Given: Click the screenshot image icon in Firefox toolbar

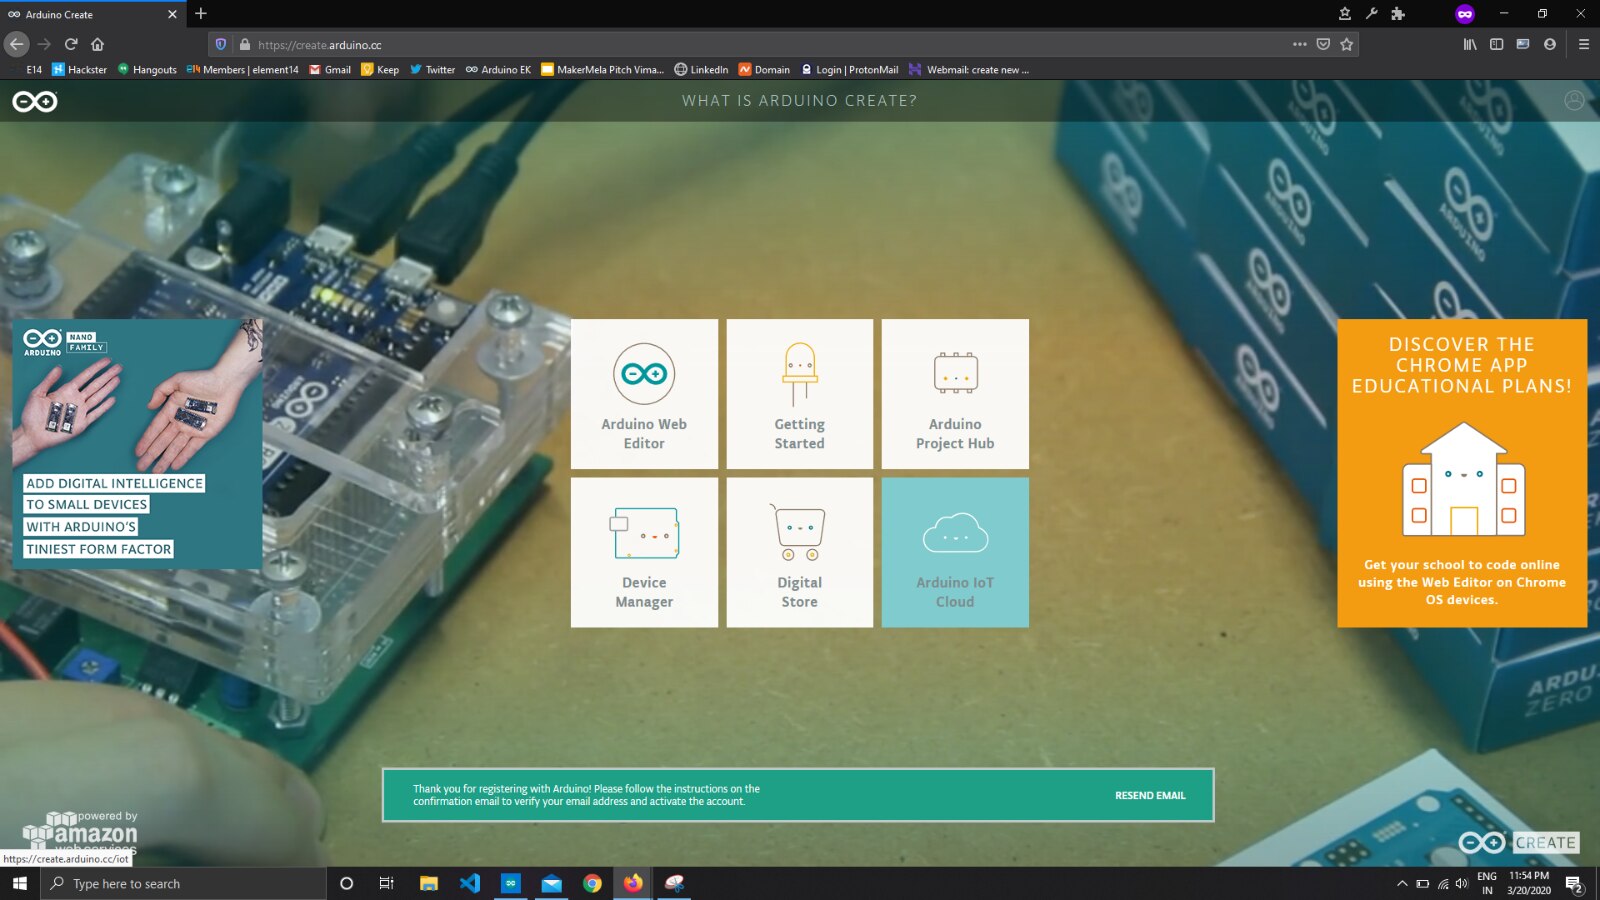Looking at the screenshot, I should (x=1523, y=44).
